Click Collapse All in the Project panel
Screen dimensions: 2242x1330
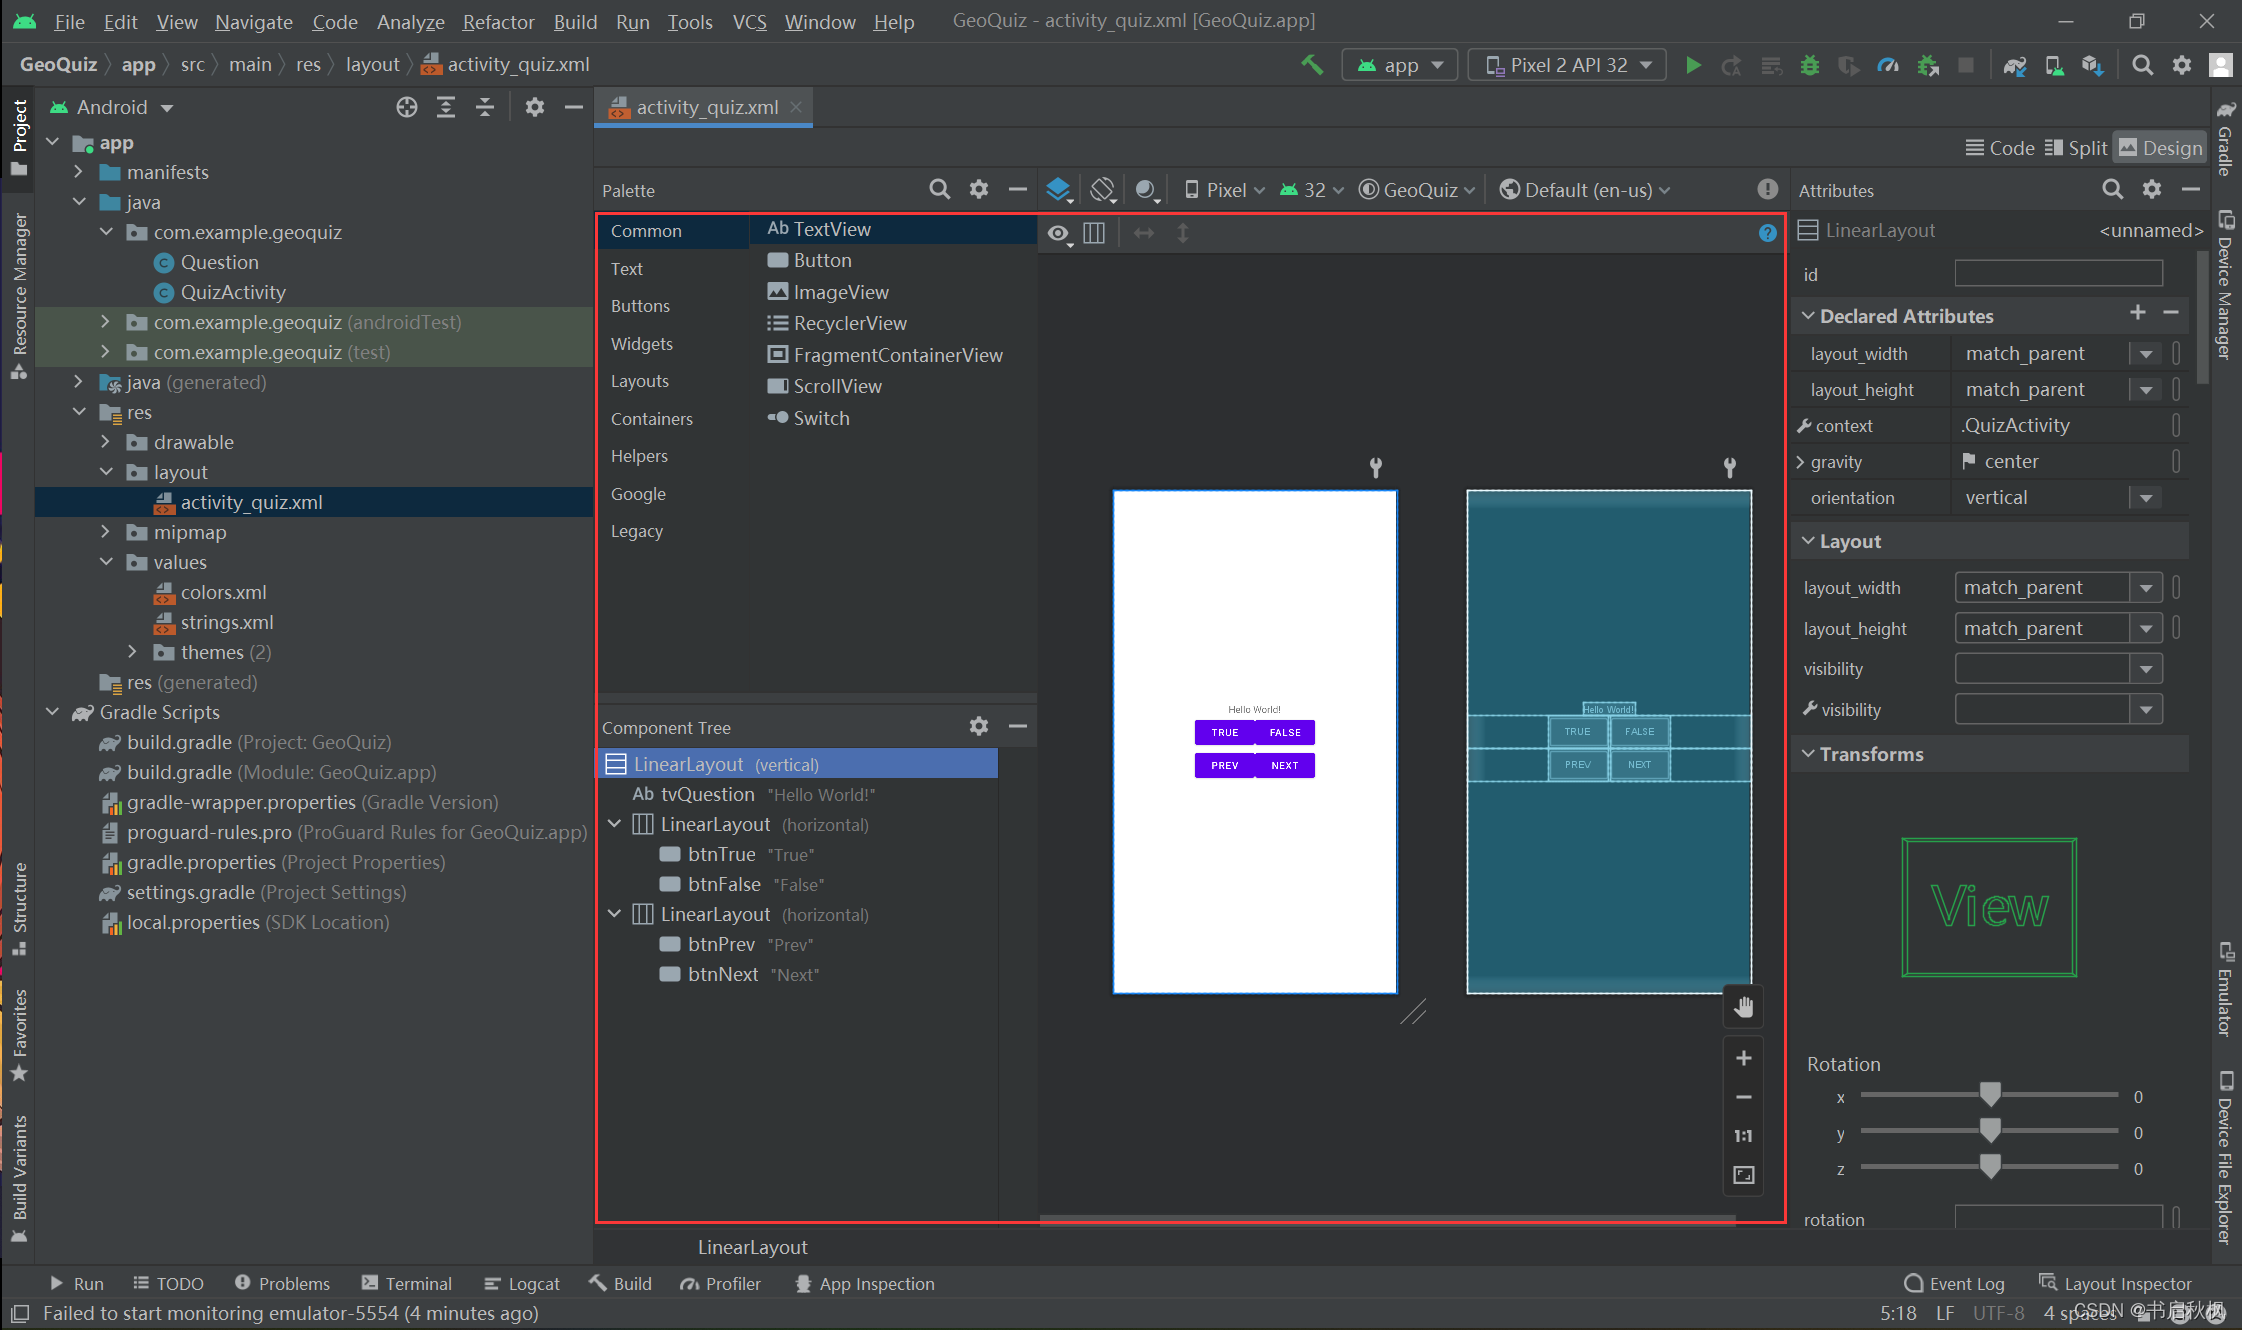point(485,107)
